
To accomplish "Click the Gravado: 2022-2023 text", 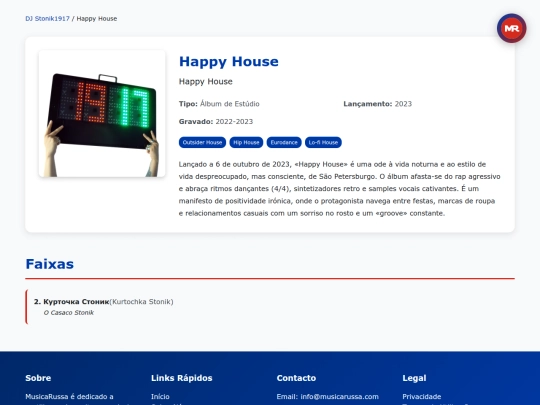I will (x=216, y=122).
